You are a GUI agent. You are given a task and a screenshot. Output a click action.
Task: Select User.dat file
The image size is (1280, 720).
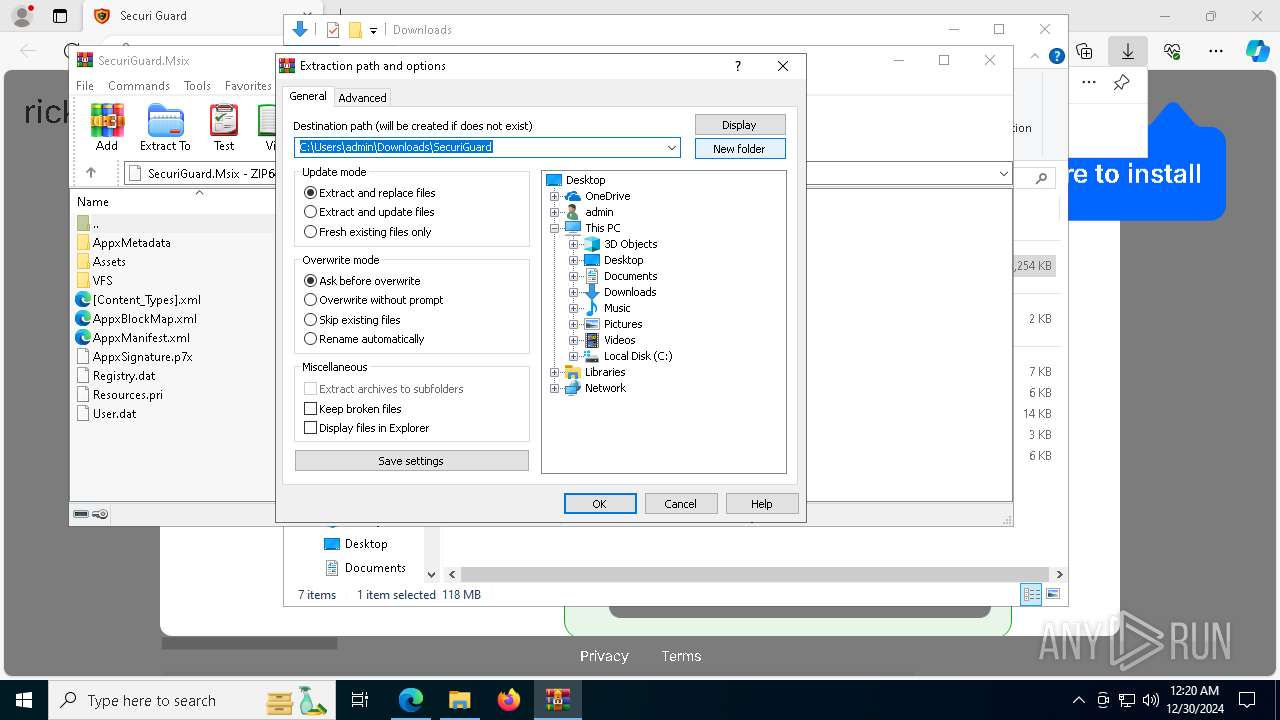[114, 414]
